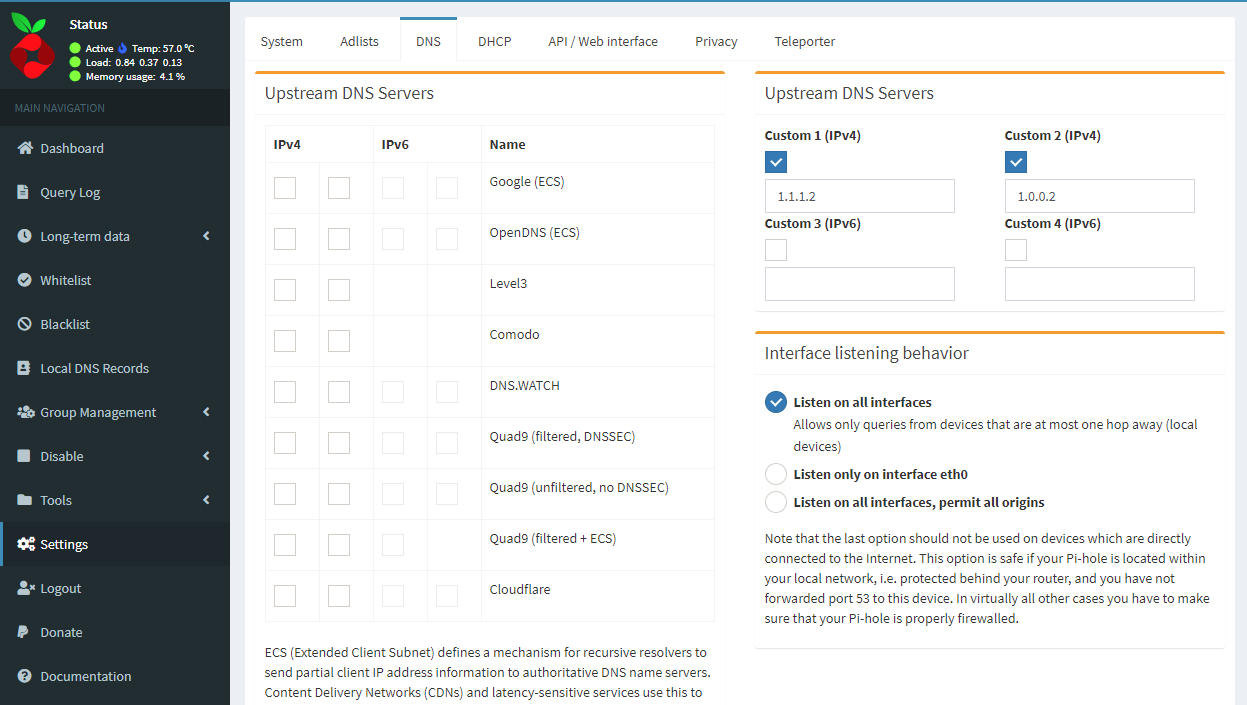Select Listen on all interfaces radio button

[776, 402]
